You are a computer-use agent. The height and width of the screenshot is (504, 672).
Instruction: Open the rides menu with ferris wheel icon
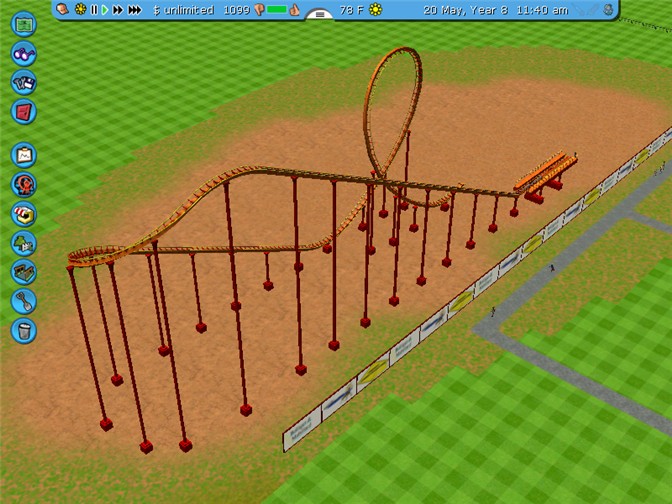tap(24, 185)
